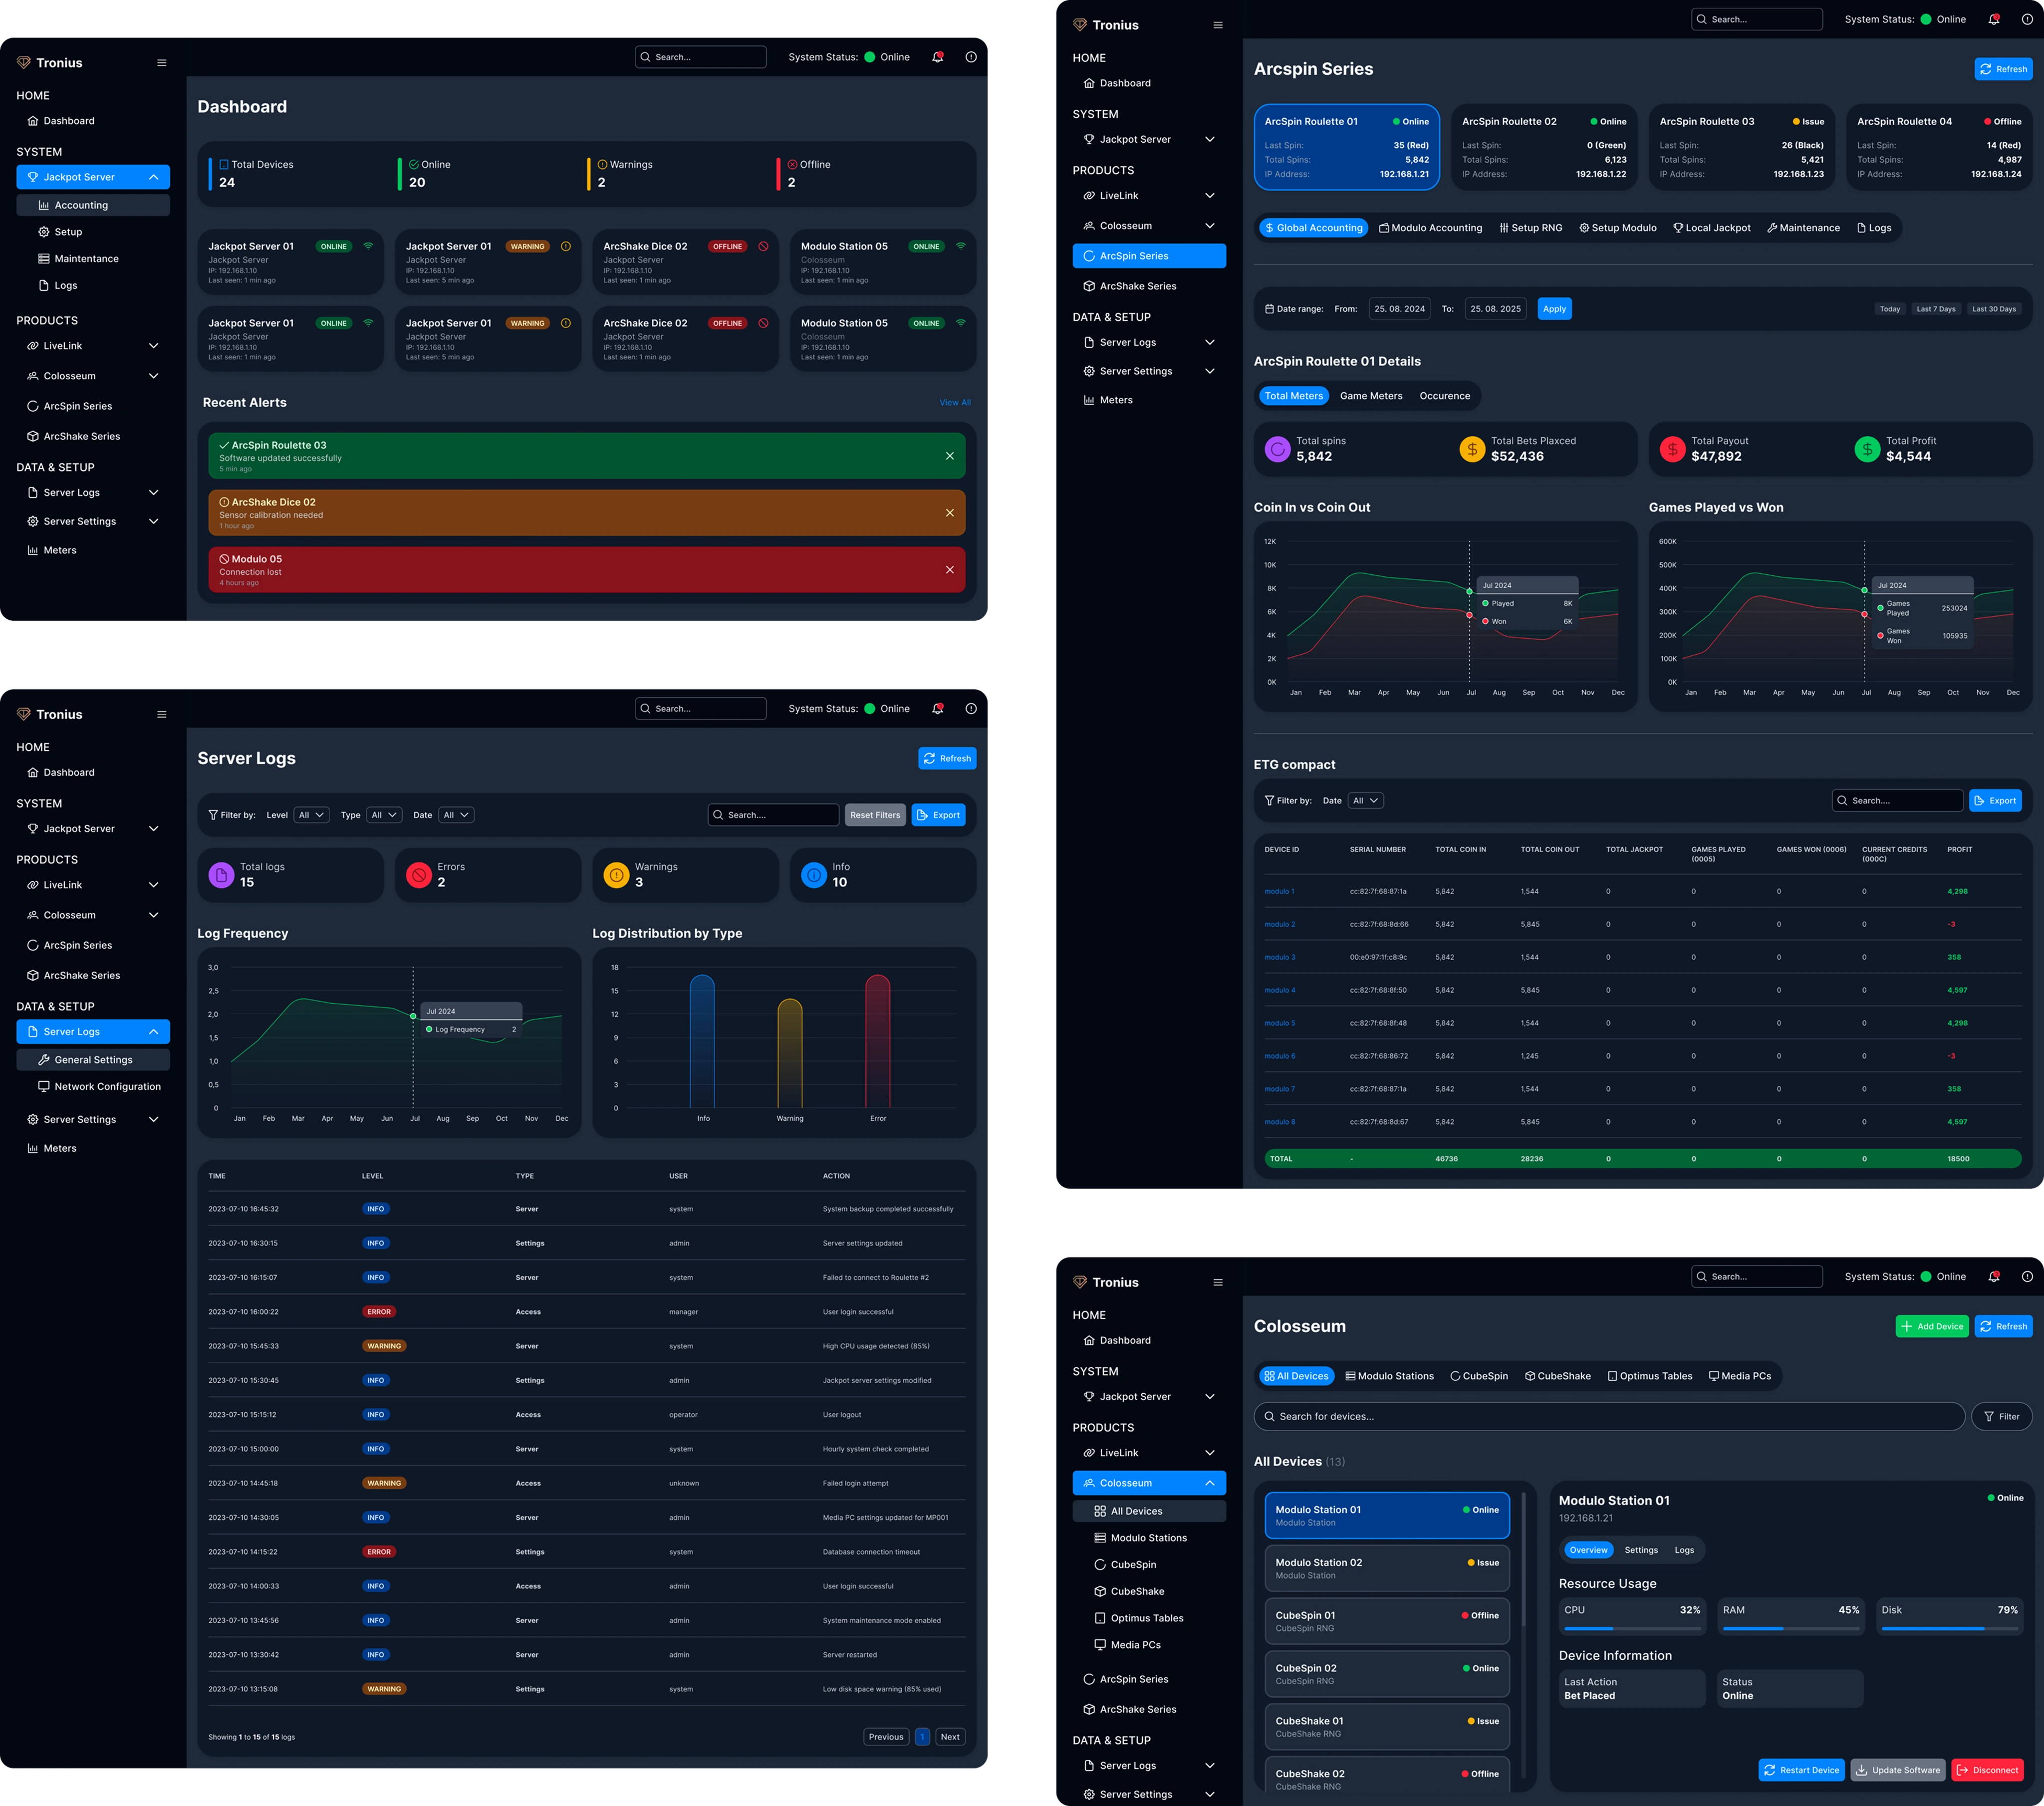Click the hamburger menu icon in Dashboard window sidebar
The height and width of the screenshot is (1806, 2044).
pos(162,63)
